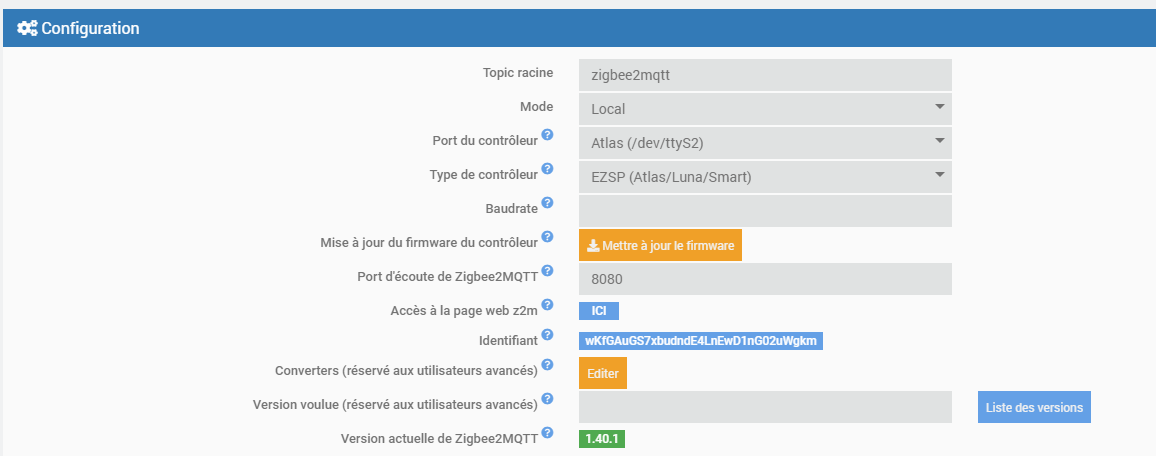Click the Baudrate help question mark
The image size is (1156, 456).
tap(547, 203)
